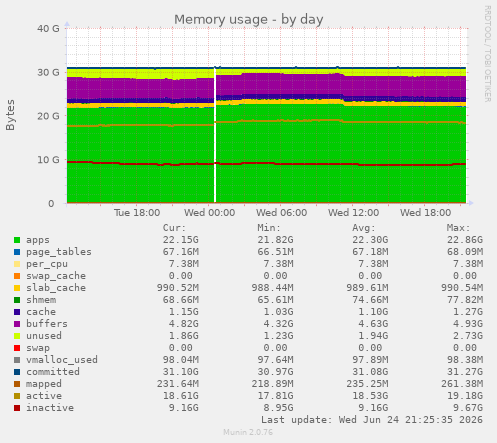Click the "40 G" axis tick label
This screenshot has height=443, width=497.
[48, 29]
